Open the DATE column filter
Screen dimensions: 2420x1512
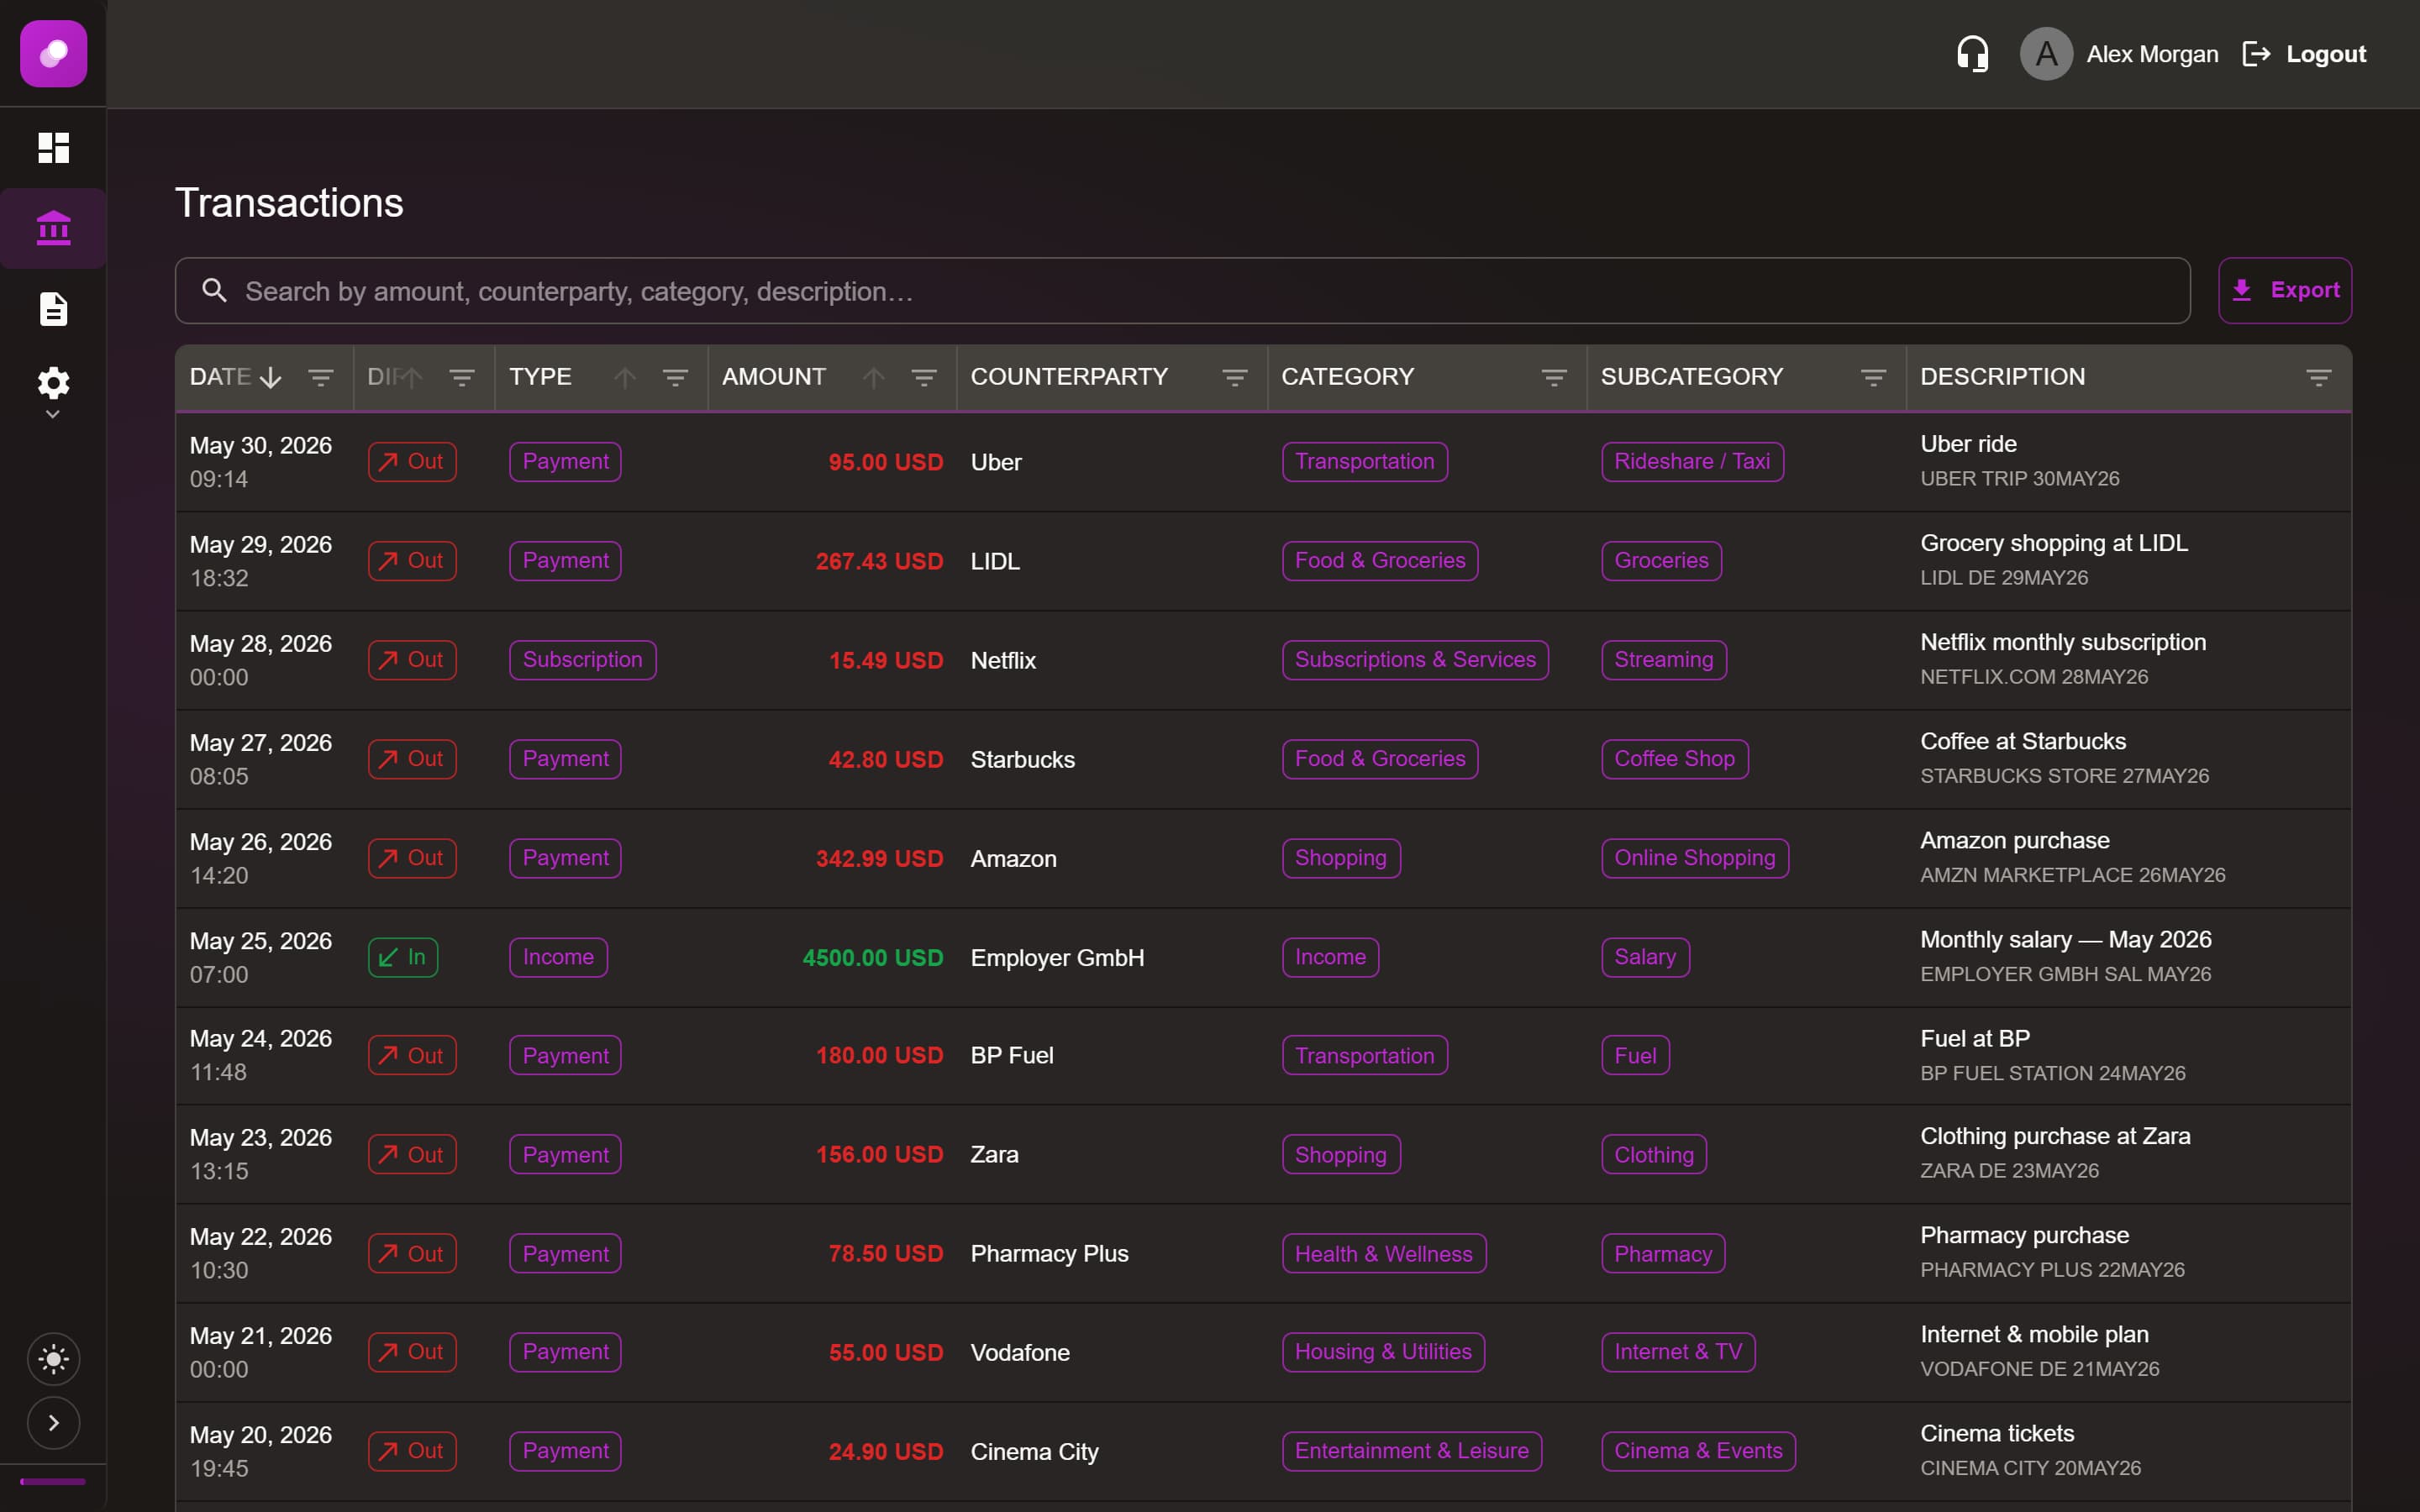[x=321, y=378]
